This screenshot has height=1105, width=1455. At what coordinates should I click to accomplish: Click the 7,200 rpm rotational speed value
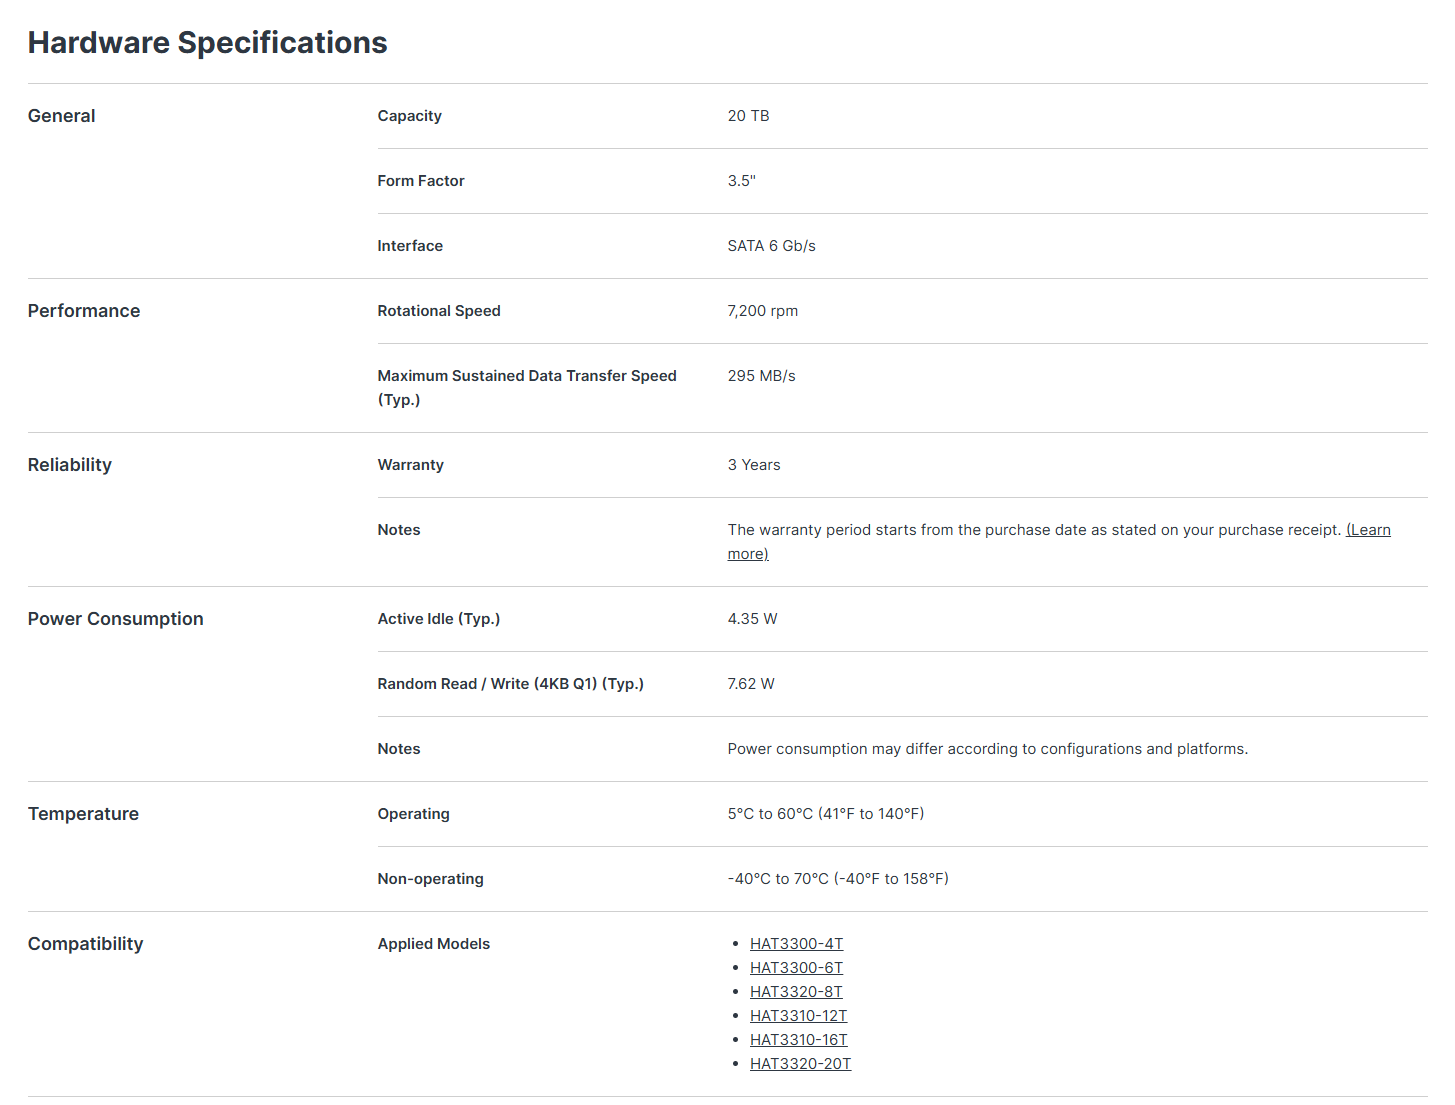(762, 311)
